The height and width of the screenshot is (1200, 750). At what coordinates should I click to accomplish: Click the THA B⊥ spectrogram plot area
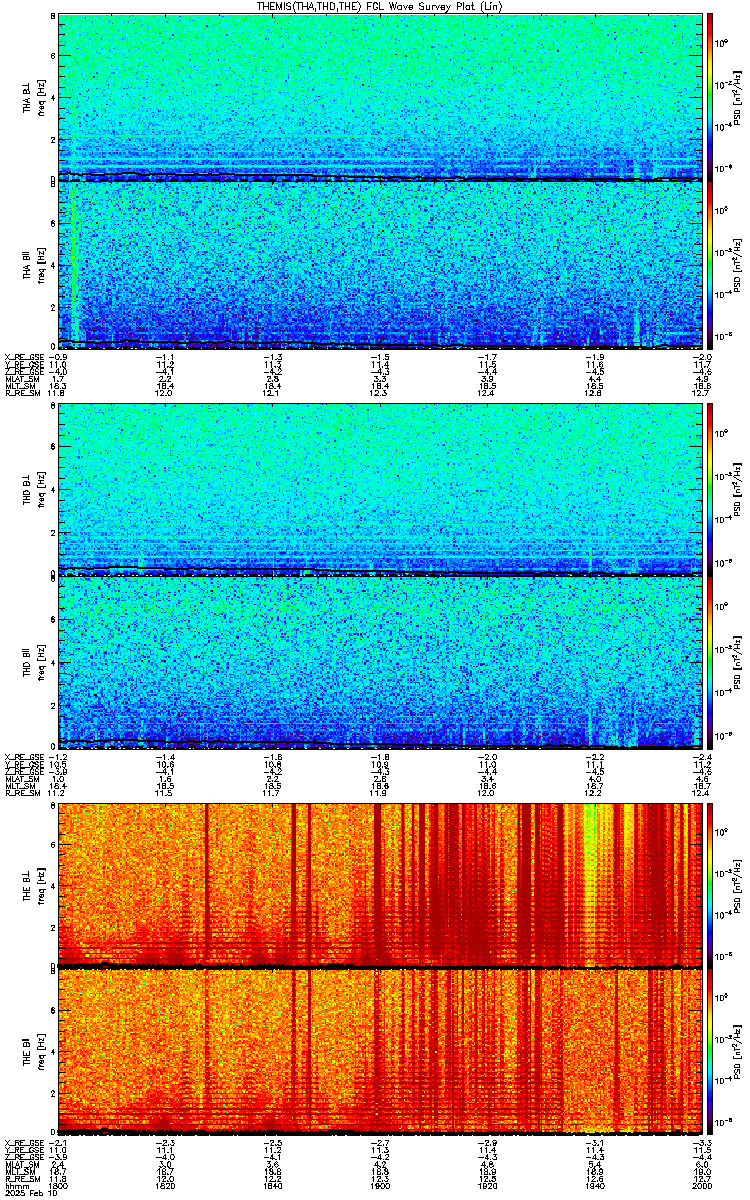(x=378, y=97)
